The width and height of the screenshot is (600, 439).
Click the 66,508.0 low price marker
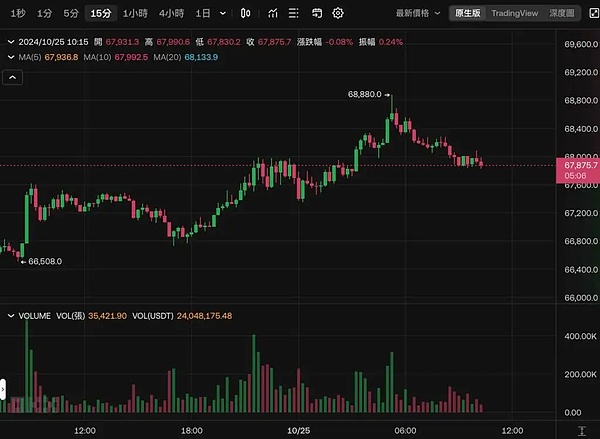pos(45,261)
